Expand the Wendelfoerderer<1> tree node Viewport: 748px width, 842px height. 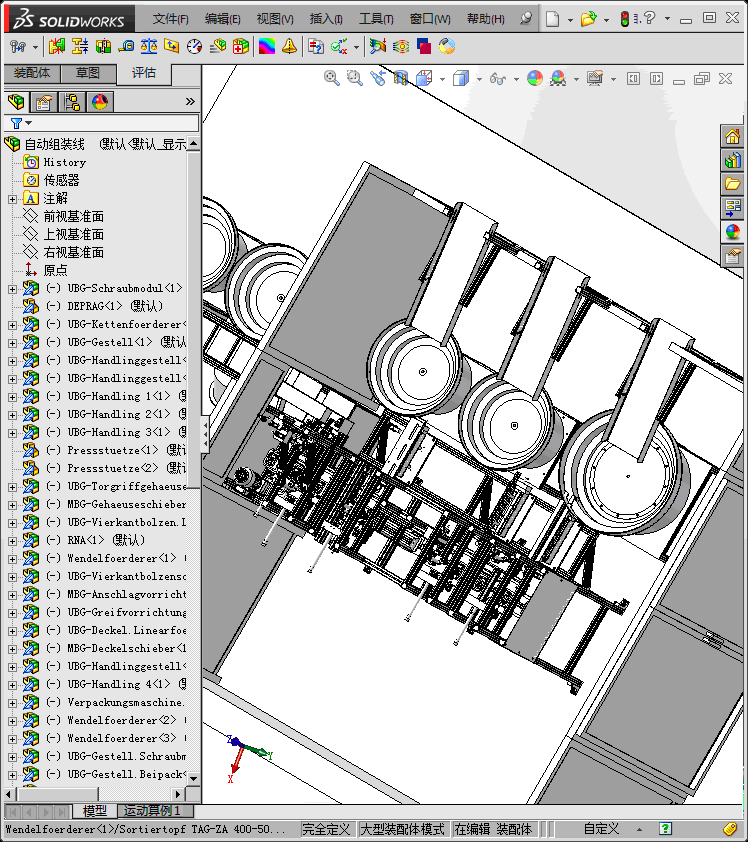click(x=12, y=559)
